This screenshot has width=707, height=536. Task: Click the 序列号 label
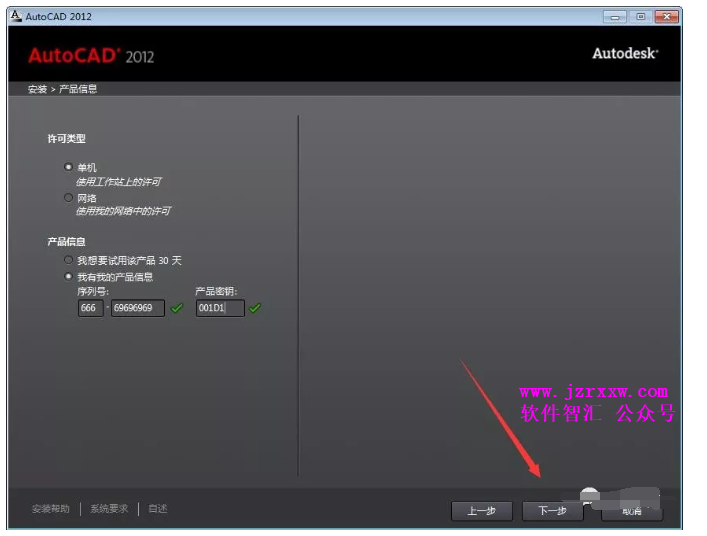93,291
